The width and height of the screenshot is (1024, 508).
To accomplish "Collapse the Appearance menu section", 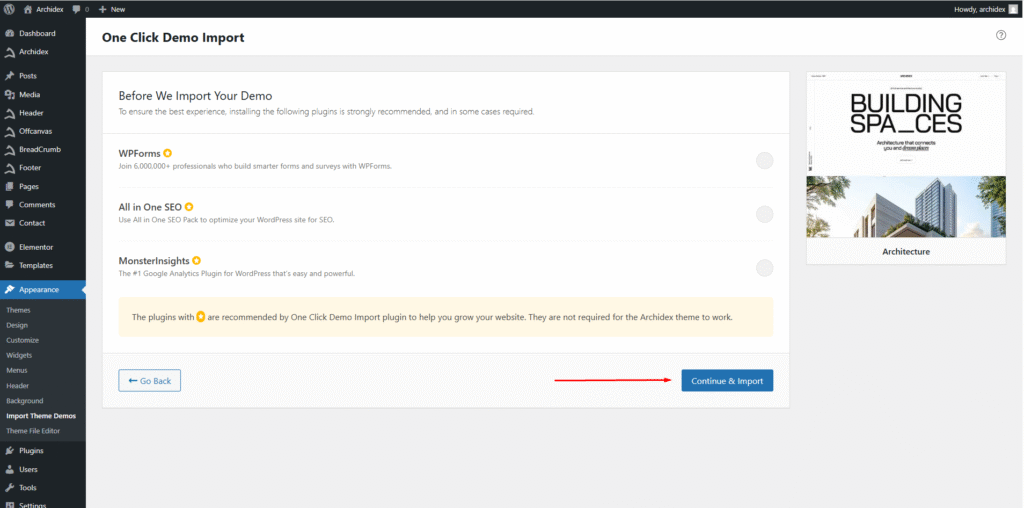I will (x=42, y=290).
